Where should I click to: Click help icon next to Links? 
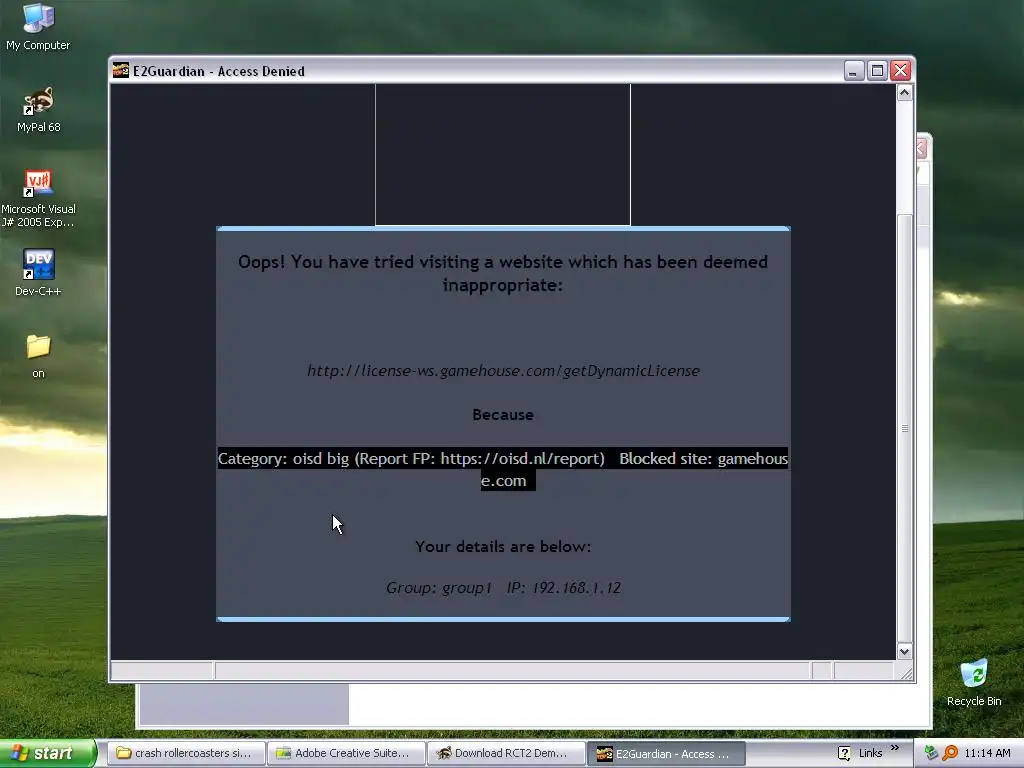844,753
